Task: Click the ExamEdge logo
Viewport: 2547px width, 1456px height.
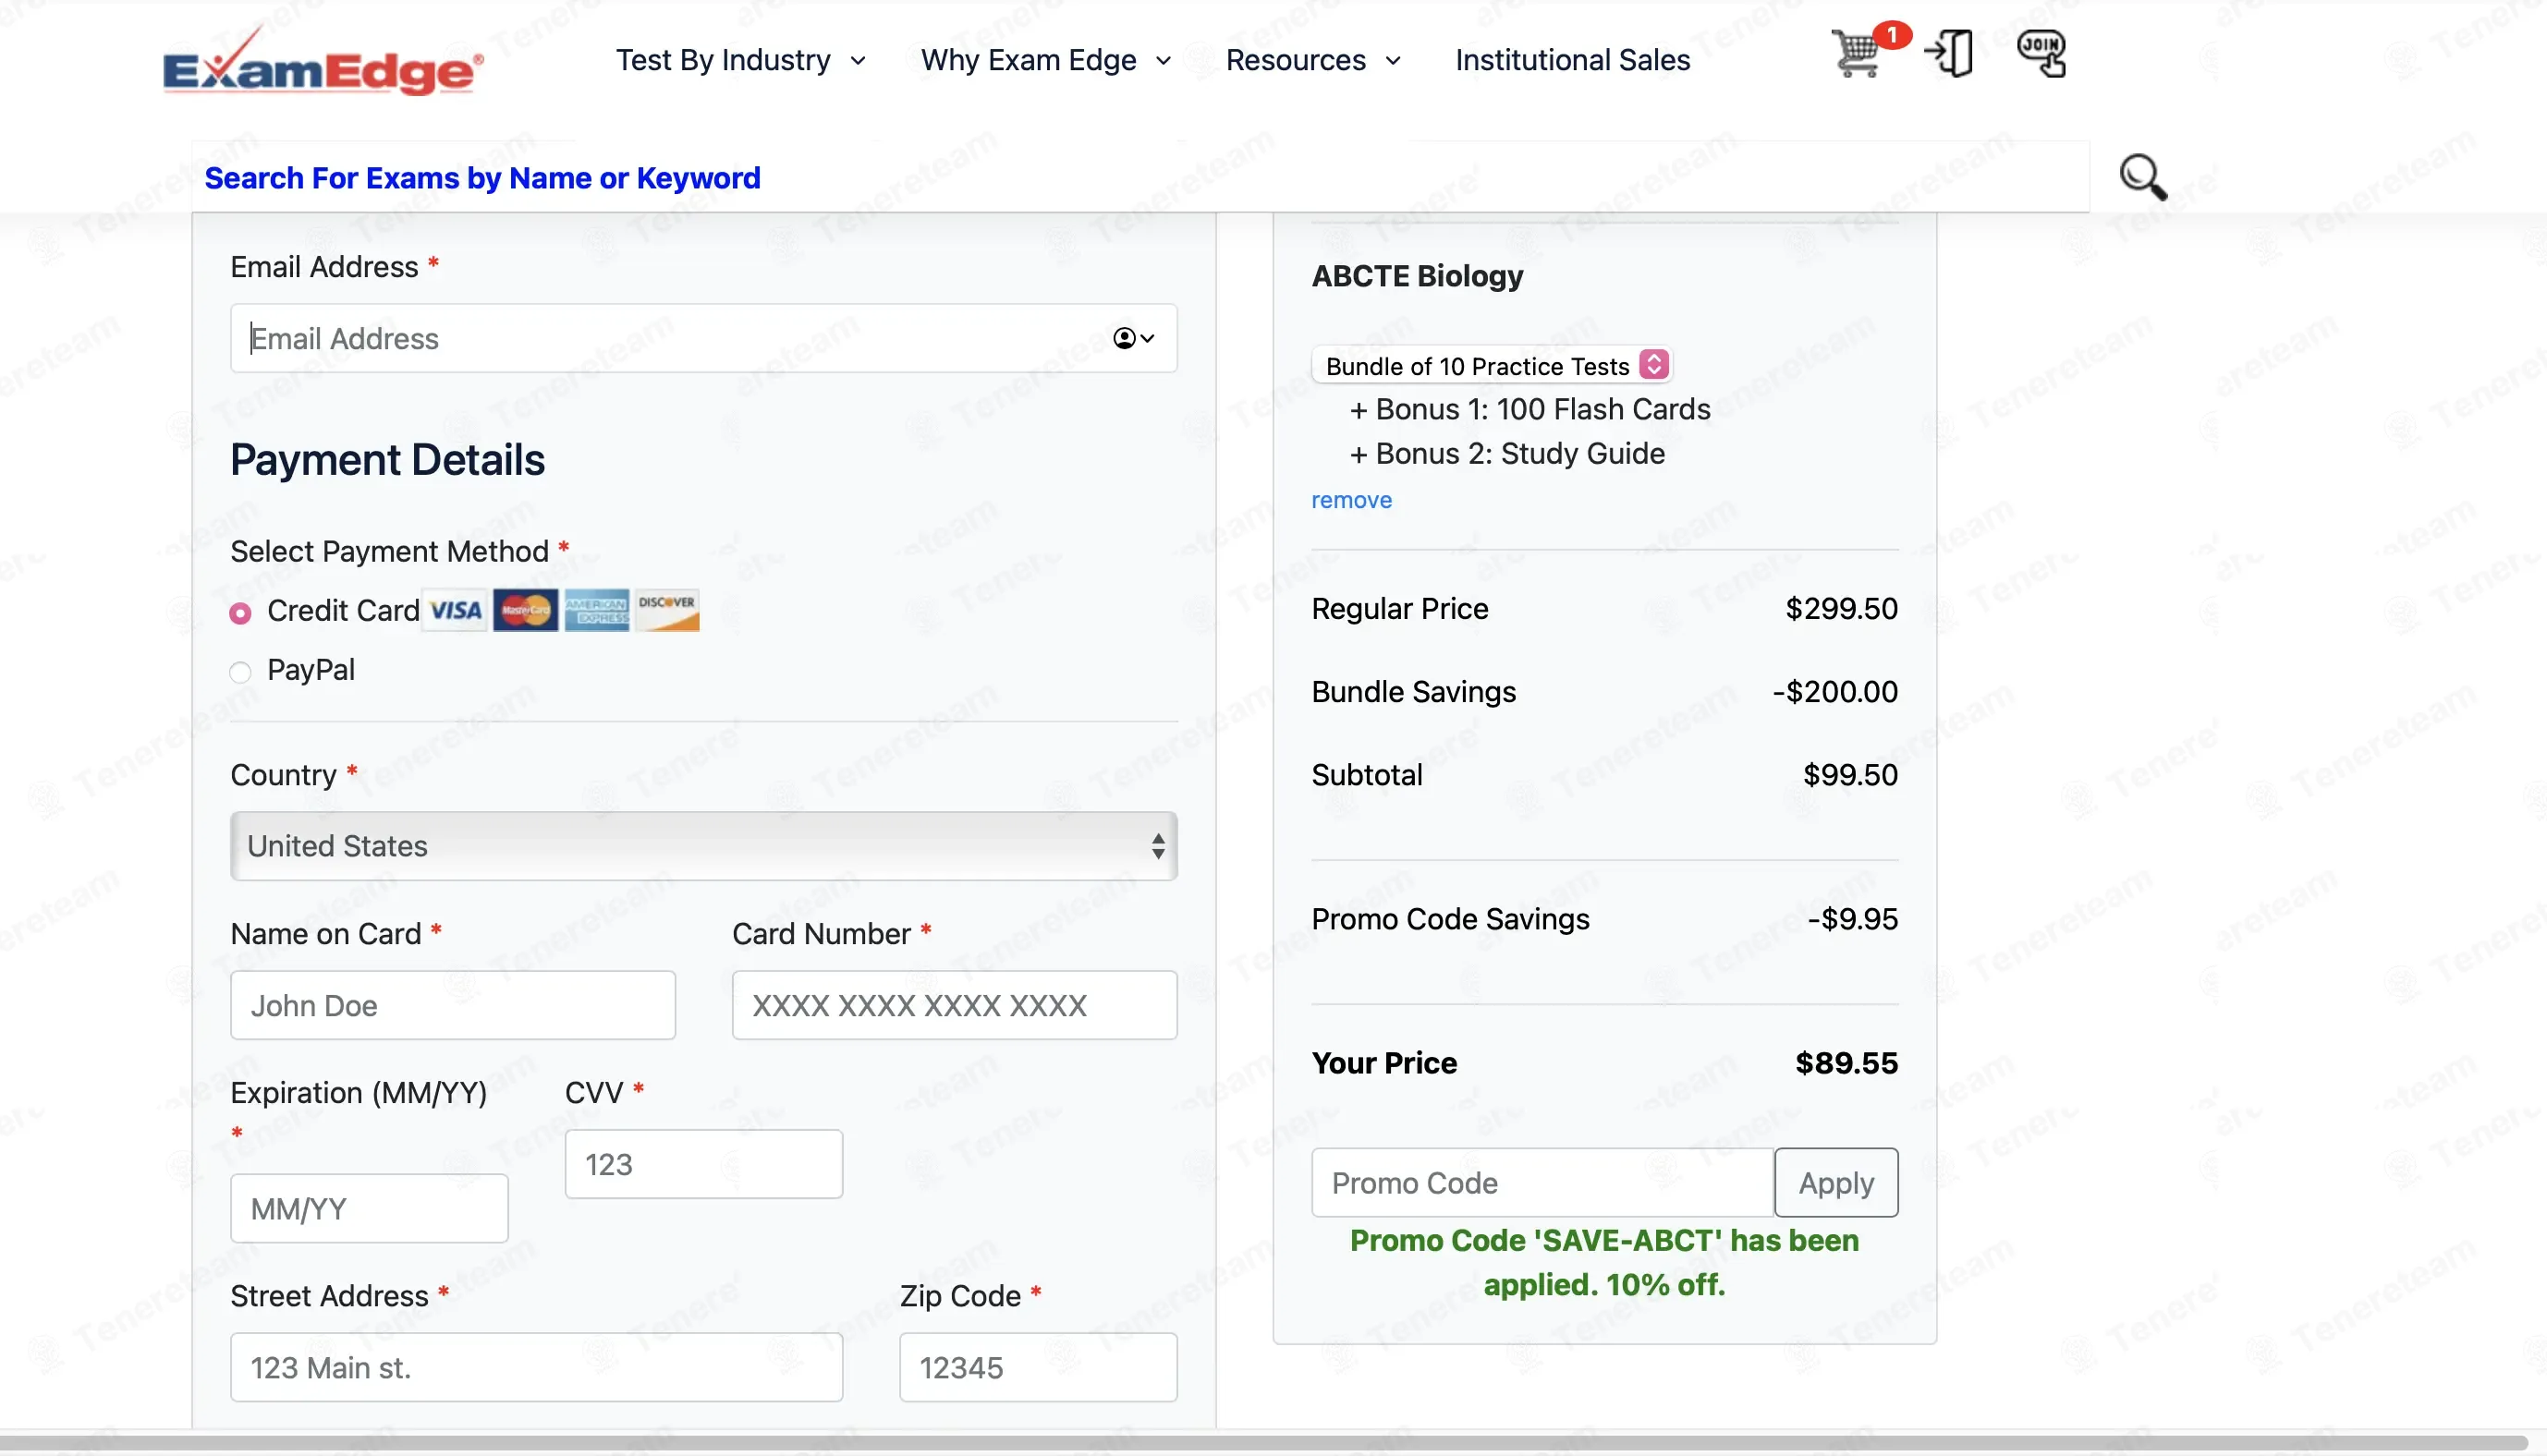Action: point(323,63)
